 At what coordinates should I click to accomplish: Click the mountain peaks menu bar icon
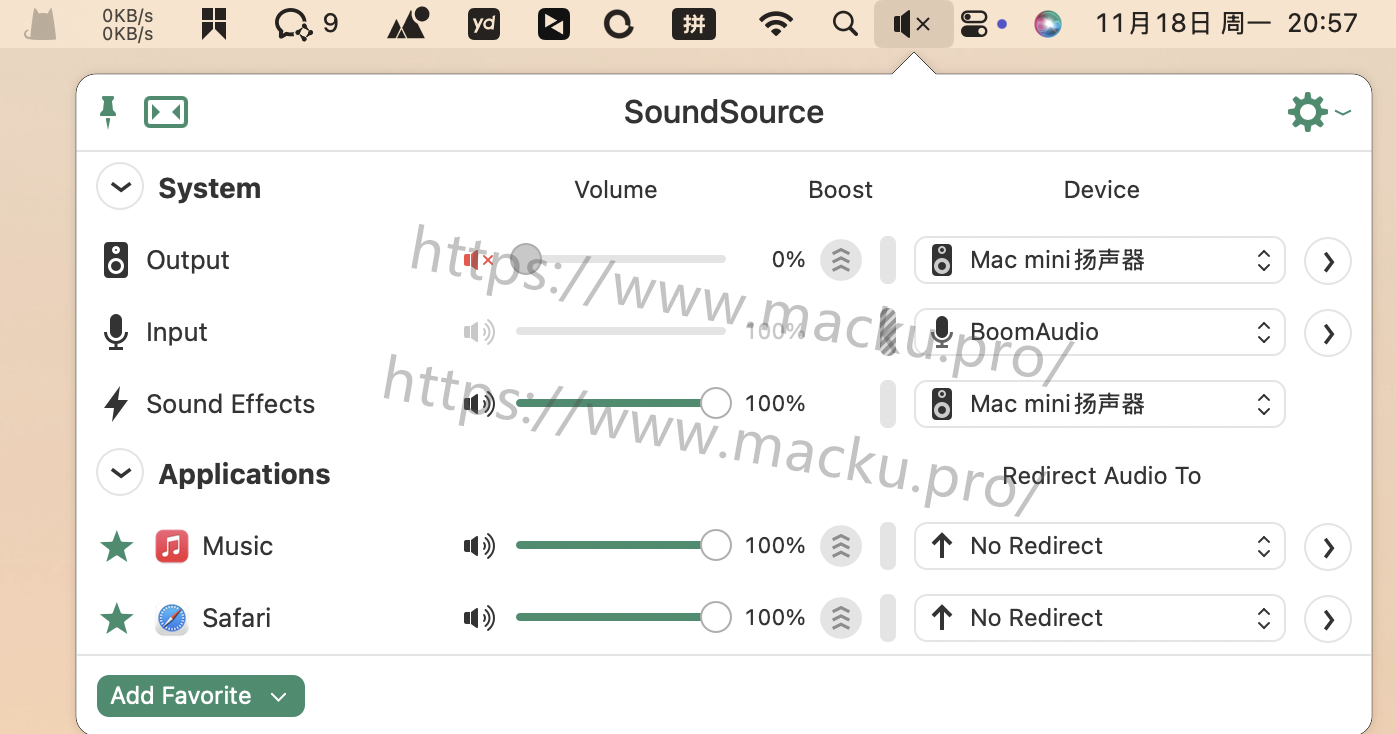[x=408, y=24]
